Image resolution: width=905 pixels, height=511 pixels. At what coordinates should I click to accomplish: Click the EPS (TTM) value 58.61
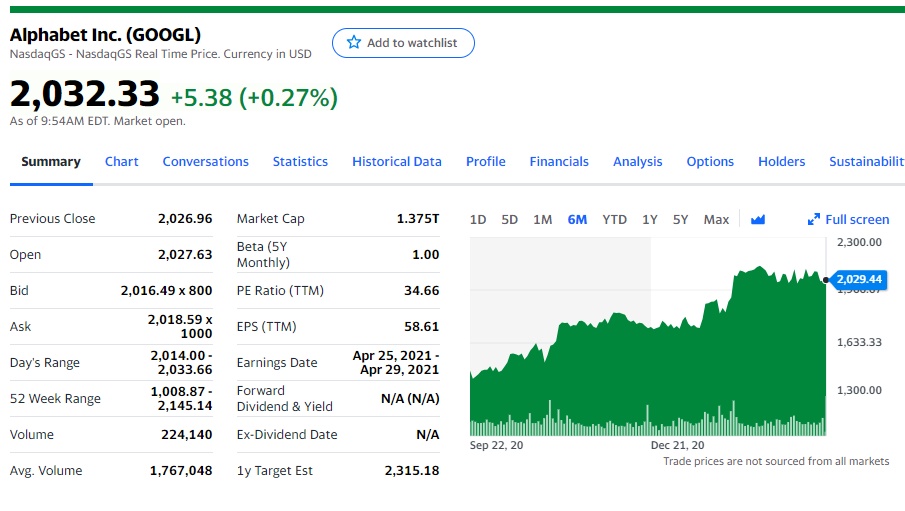tap(421, 326)
